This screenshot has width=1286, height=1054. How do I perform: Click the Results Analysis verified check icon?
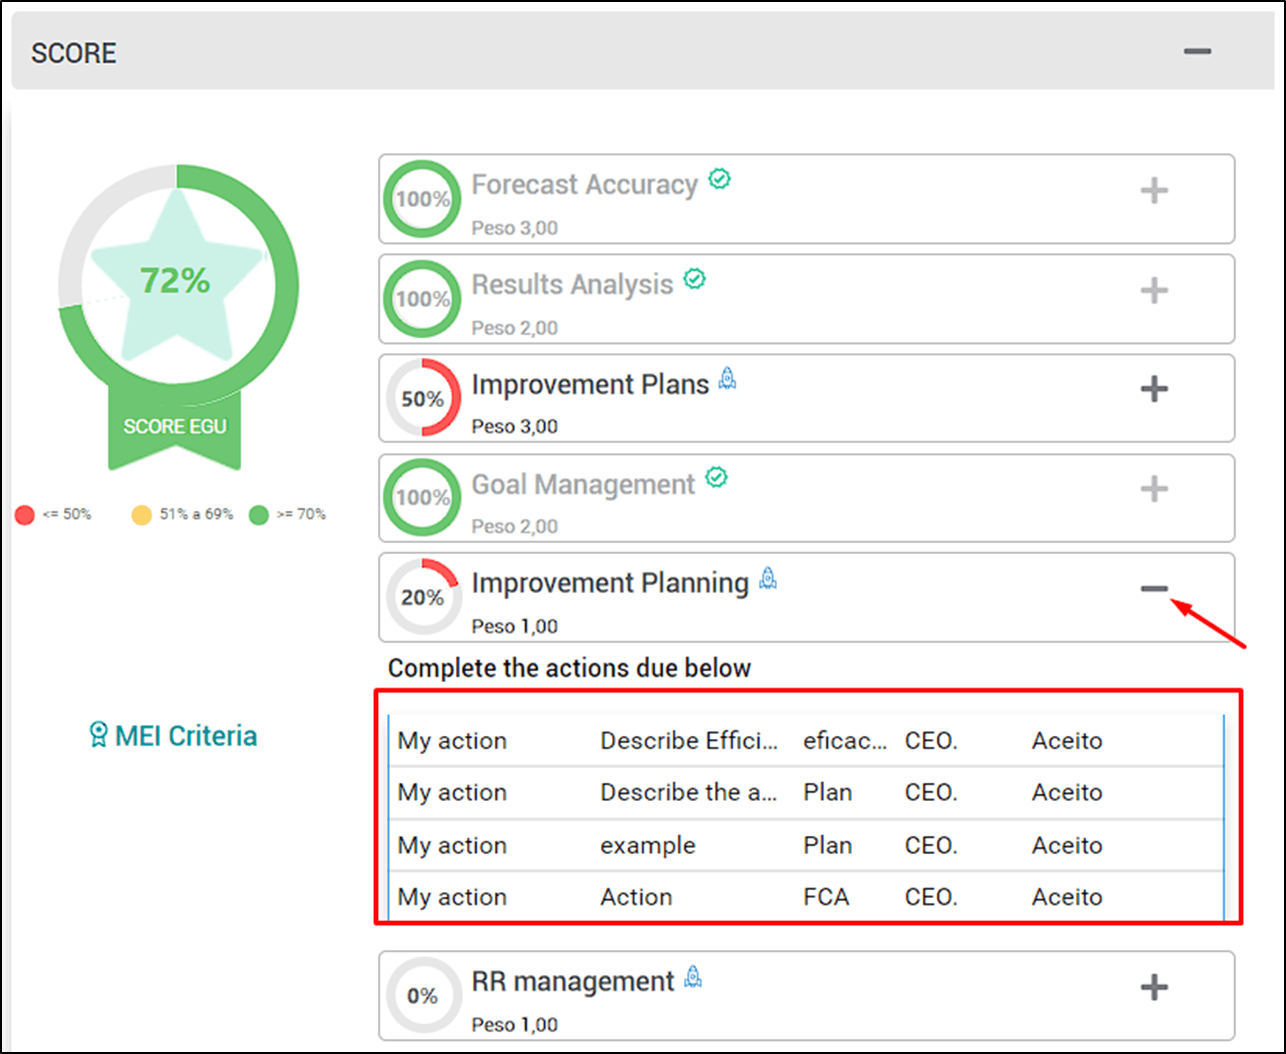[x=695, y=279]
